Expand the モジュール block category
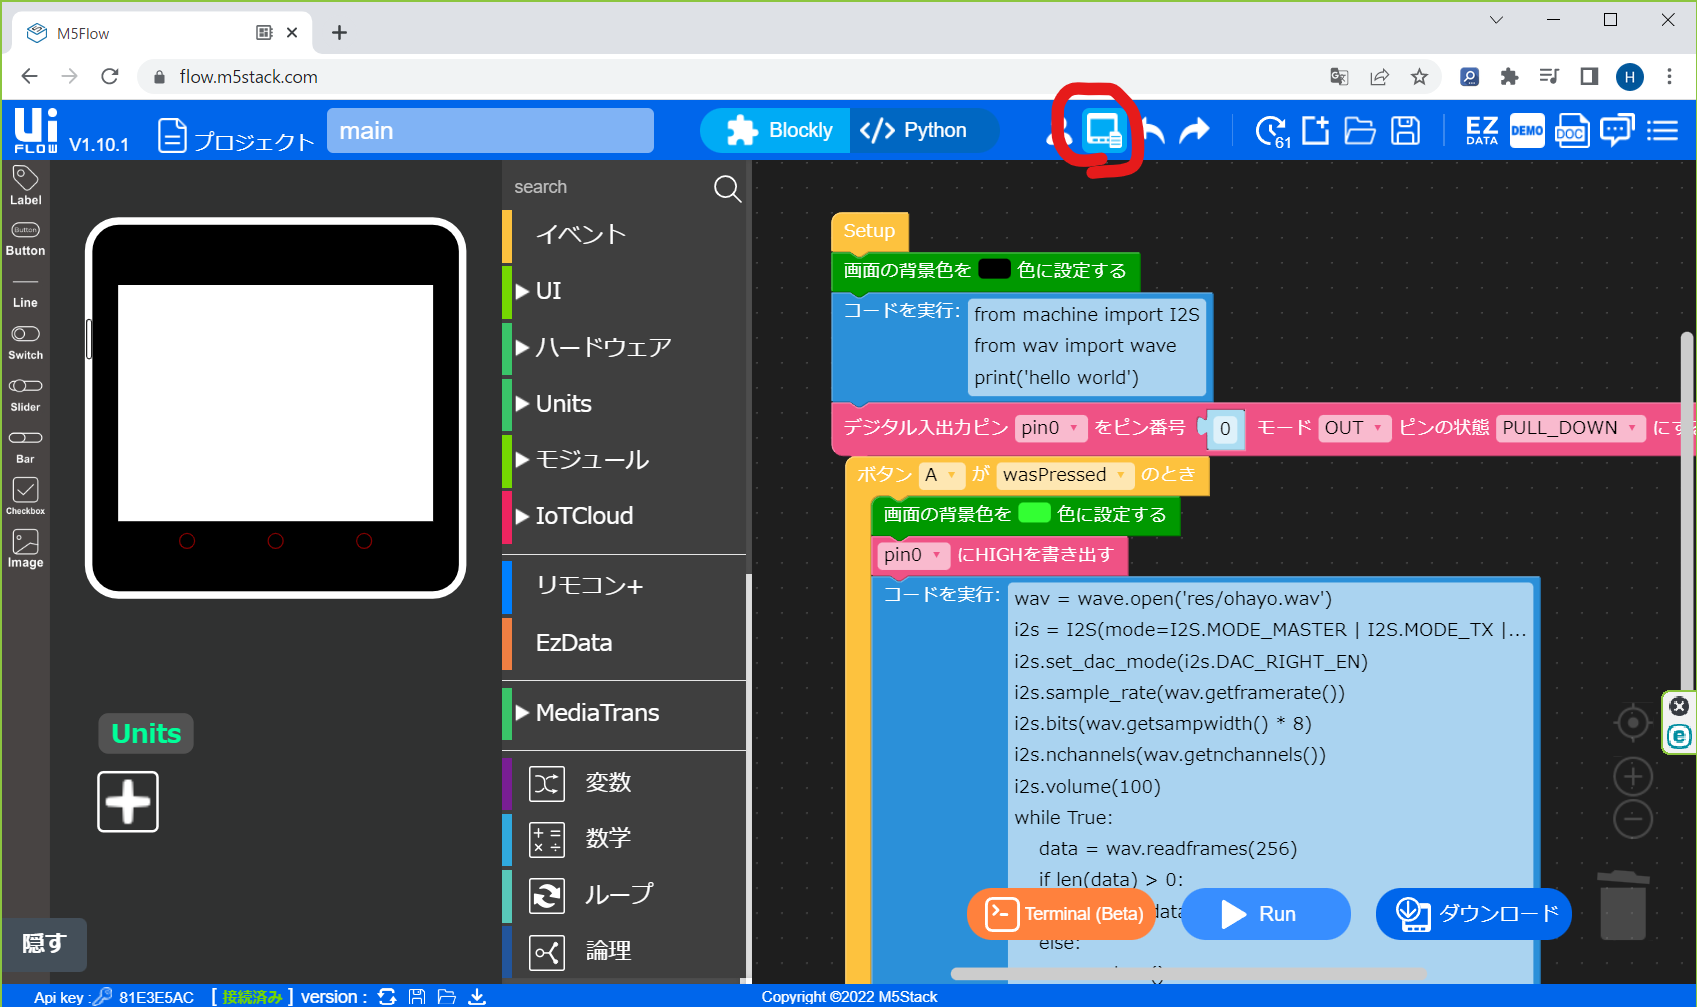Image resolution: width=1697 pixels, height=1007 pixels. [x=625, y=460]
